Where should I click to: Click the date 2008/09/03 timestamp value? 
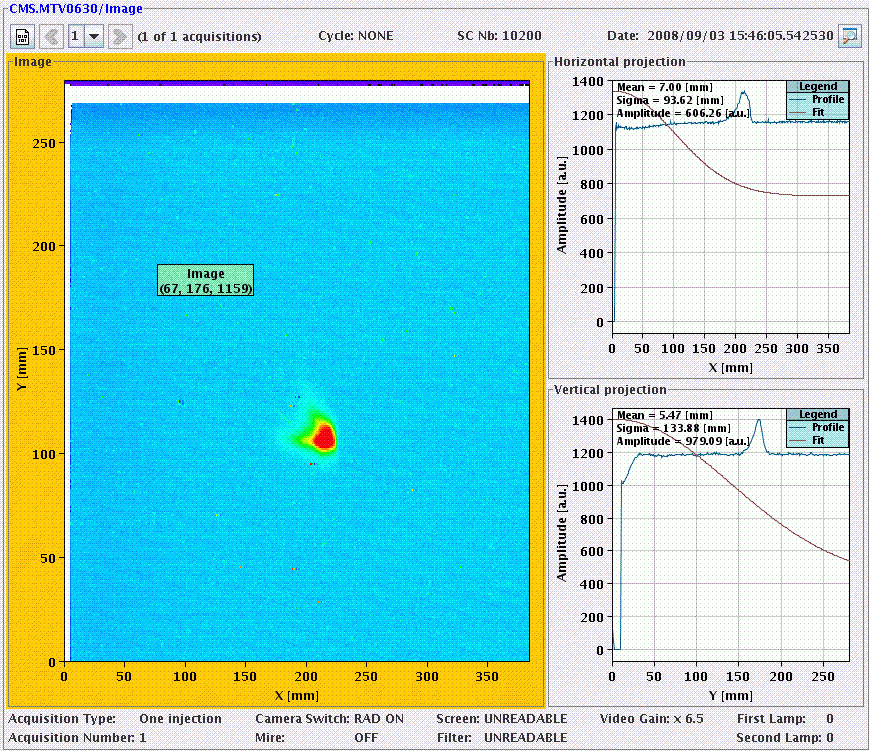click(740, 36)
